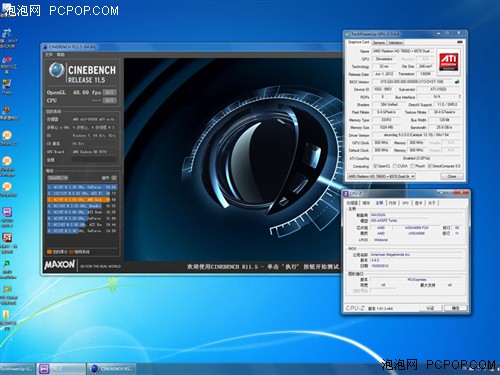The width and height of the screenshot is (500, 375).
Task: Click the Bus Interface question mark icon
Action: coord(459,97)
